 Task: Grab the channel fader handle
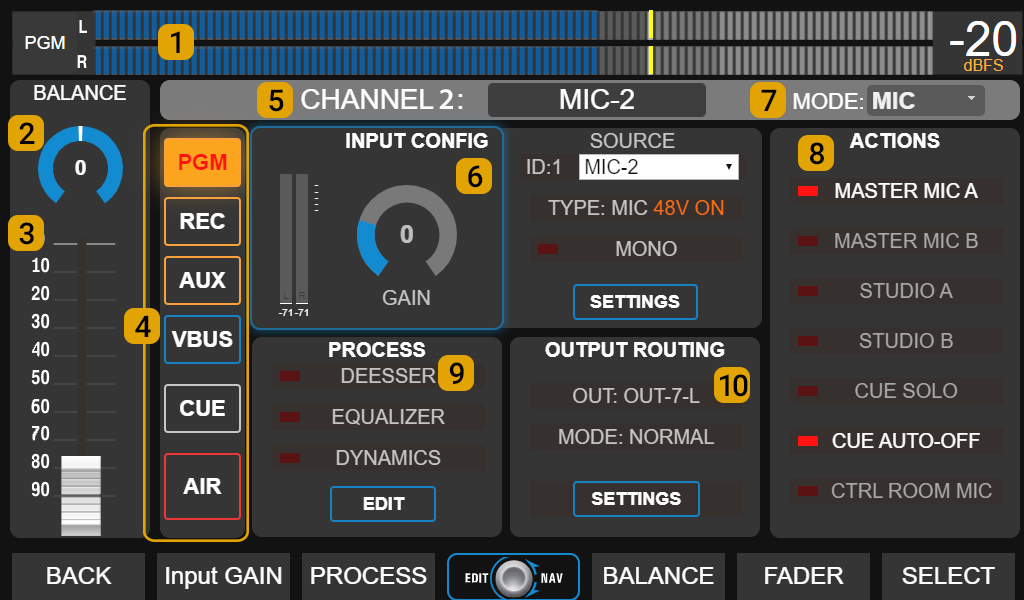click(x=81, y=495)
